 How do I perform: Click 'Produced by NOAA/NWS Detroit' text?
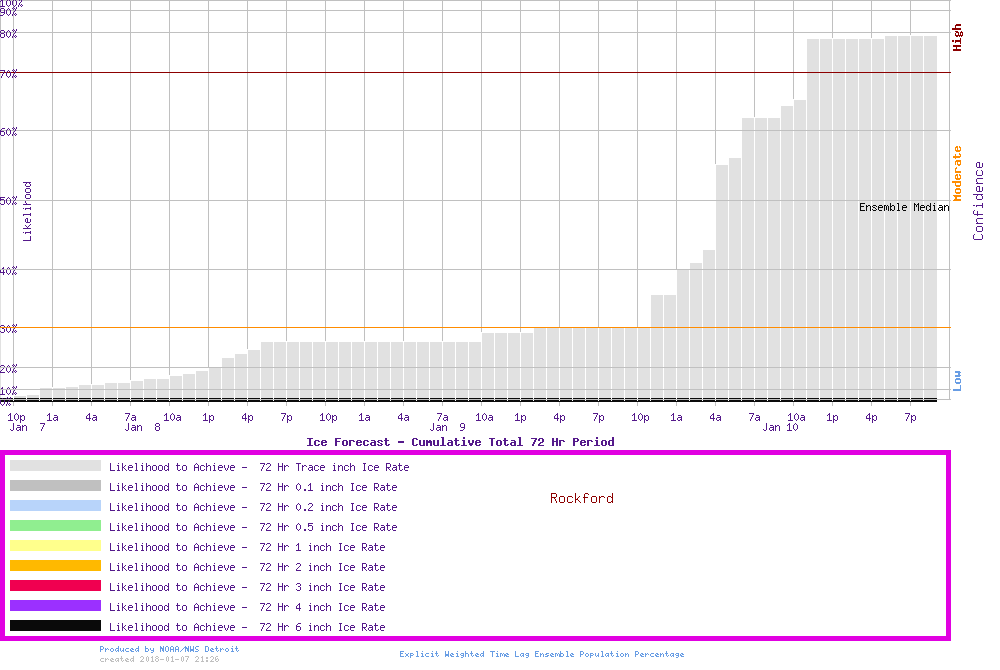tap(169, 649)
